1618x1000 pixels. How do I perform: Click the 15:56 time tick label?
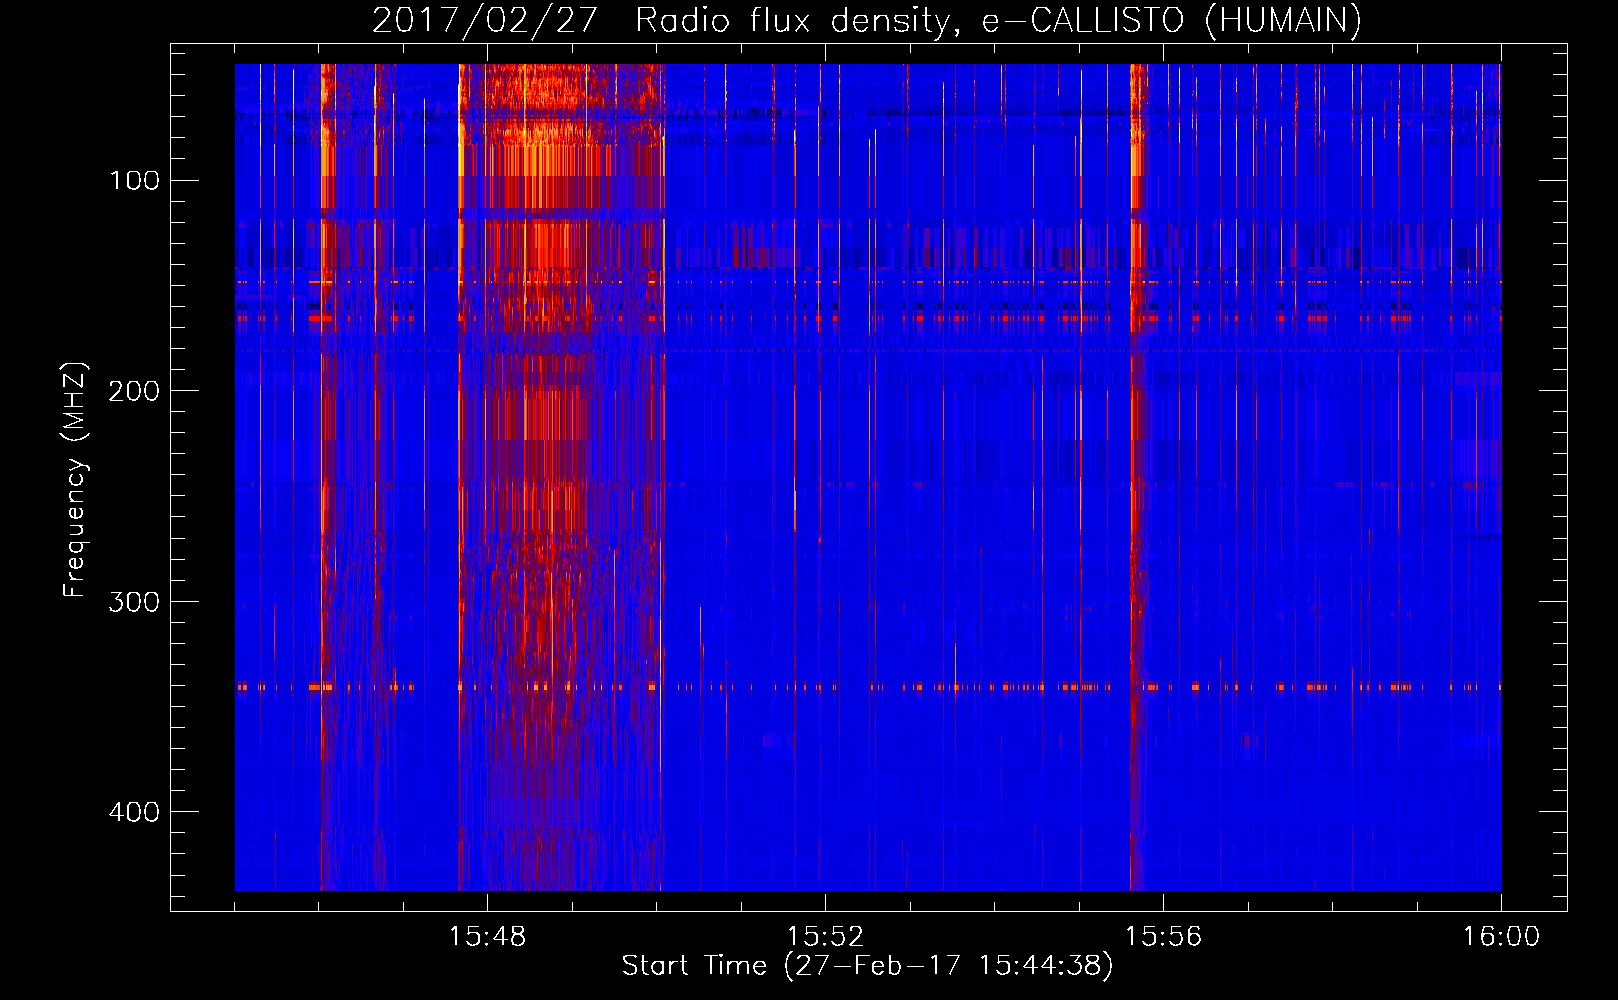1163,937
